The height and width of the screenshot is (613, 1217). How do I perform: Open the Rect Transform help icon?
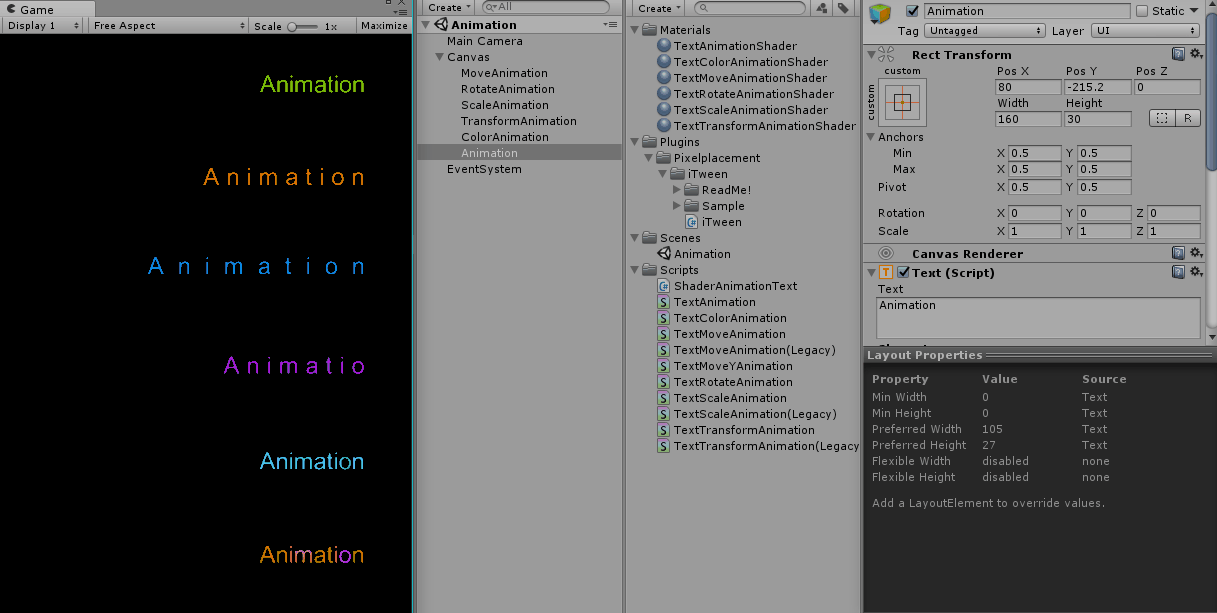pyautogui.click(x=1178, y=55)
